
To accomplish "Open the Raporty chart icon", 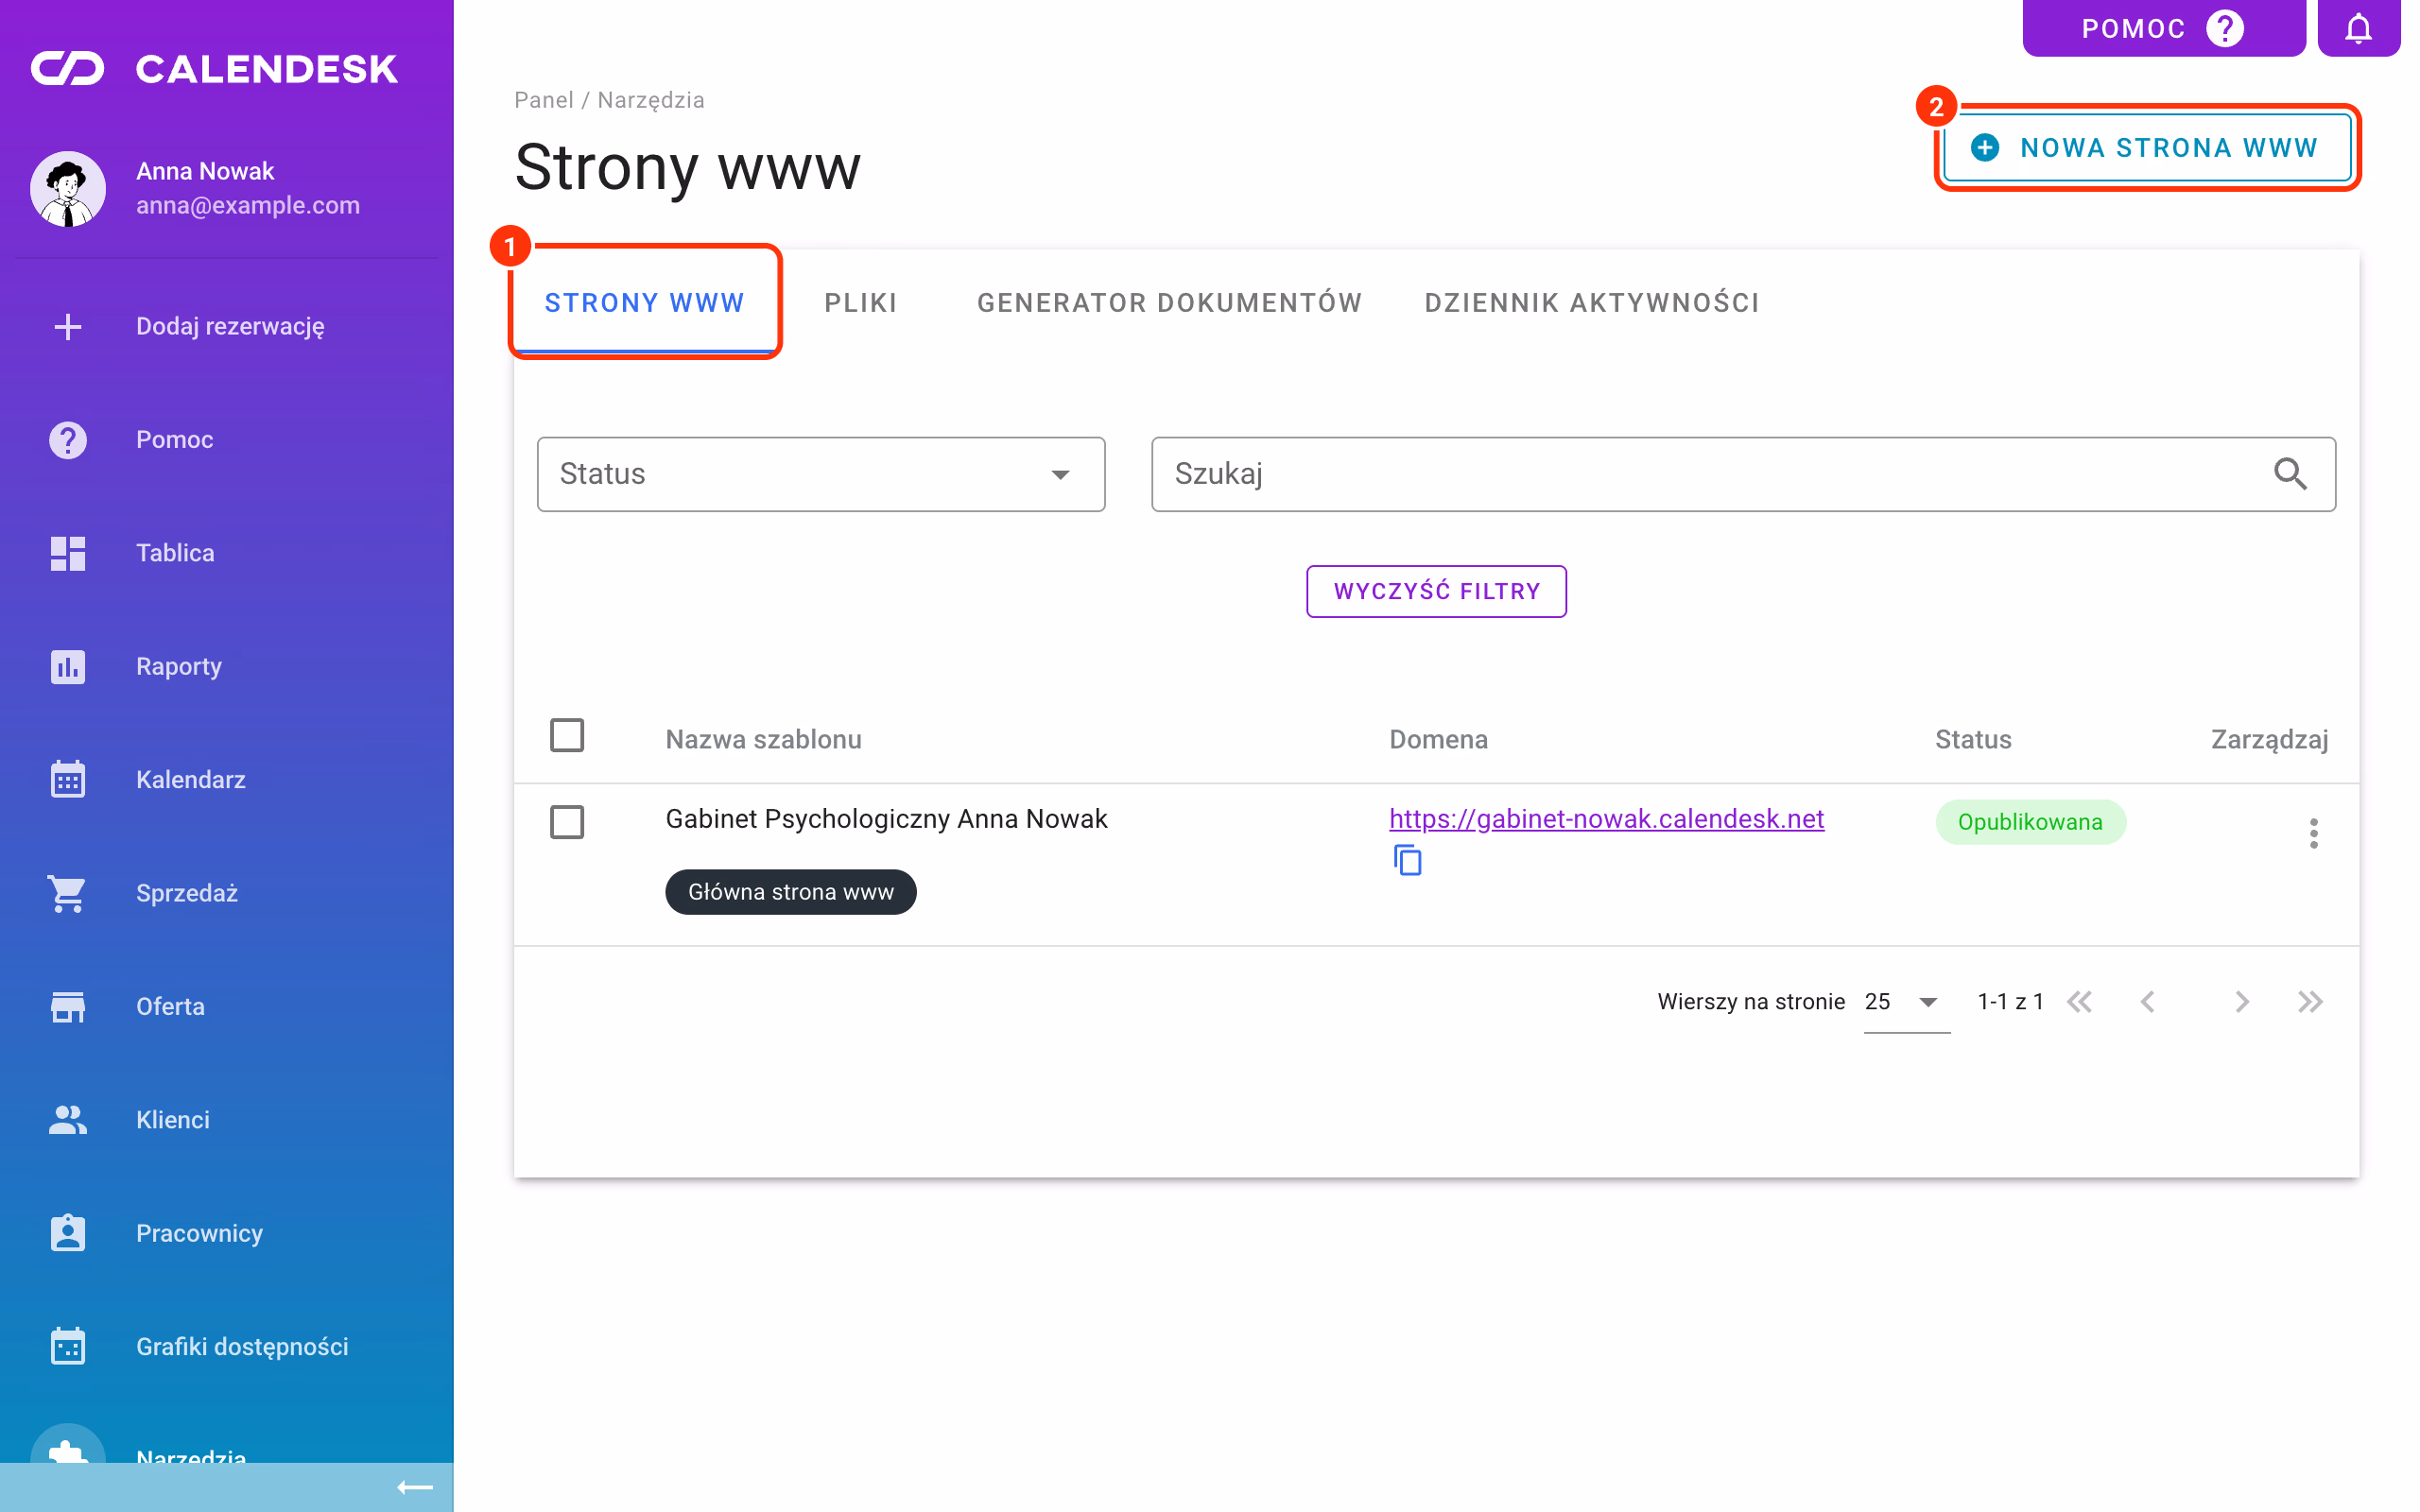I will pos(68,666).
